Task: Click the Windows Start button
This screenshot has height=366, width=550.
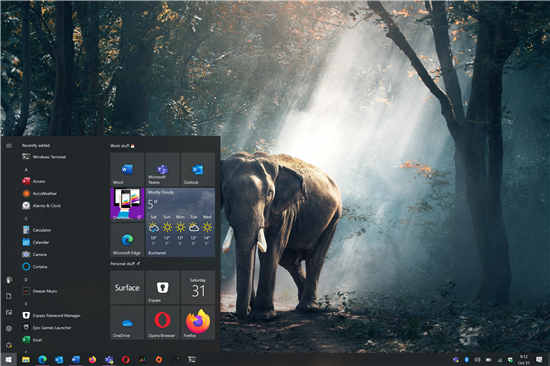Action: (x=9, y=359)
